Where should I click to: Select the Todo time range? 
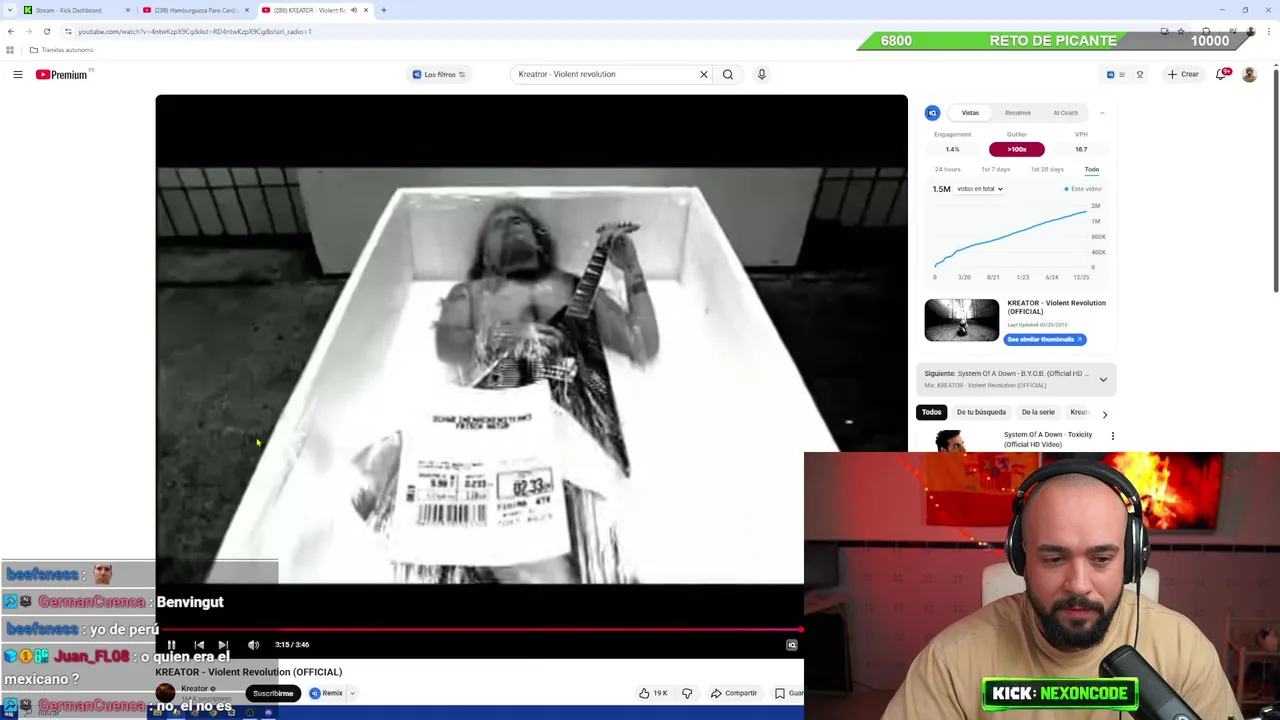(x=1092, y=170)
